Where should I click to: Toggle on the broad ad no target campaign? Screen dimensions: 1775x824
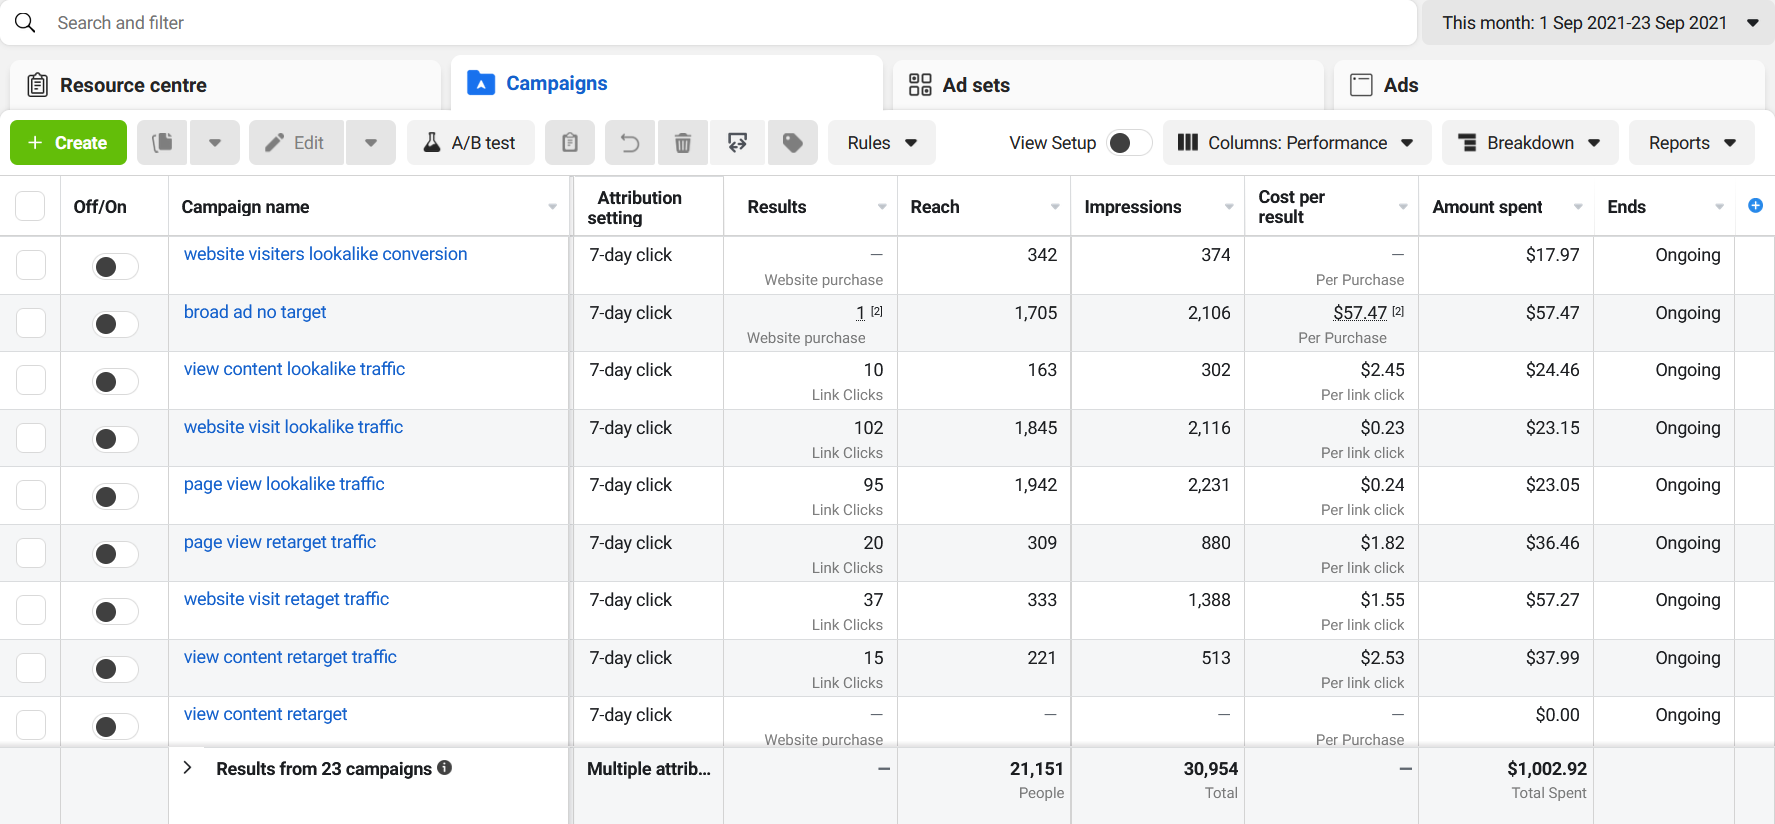click(x=114, y=324)
